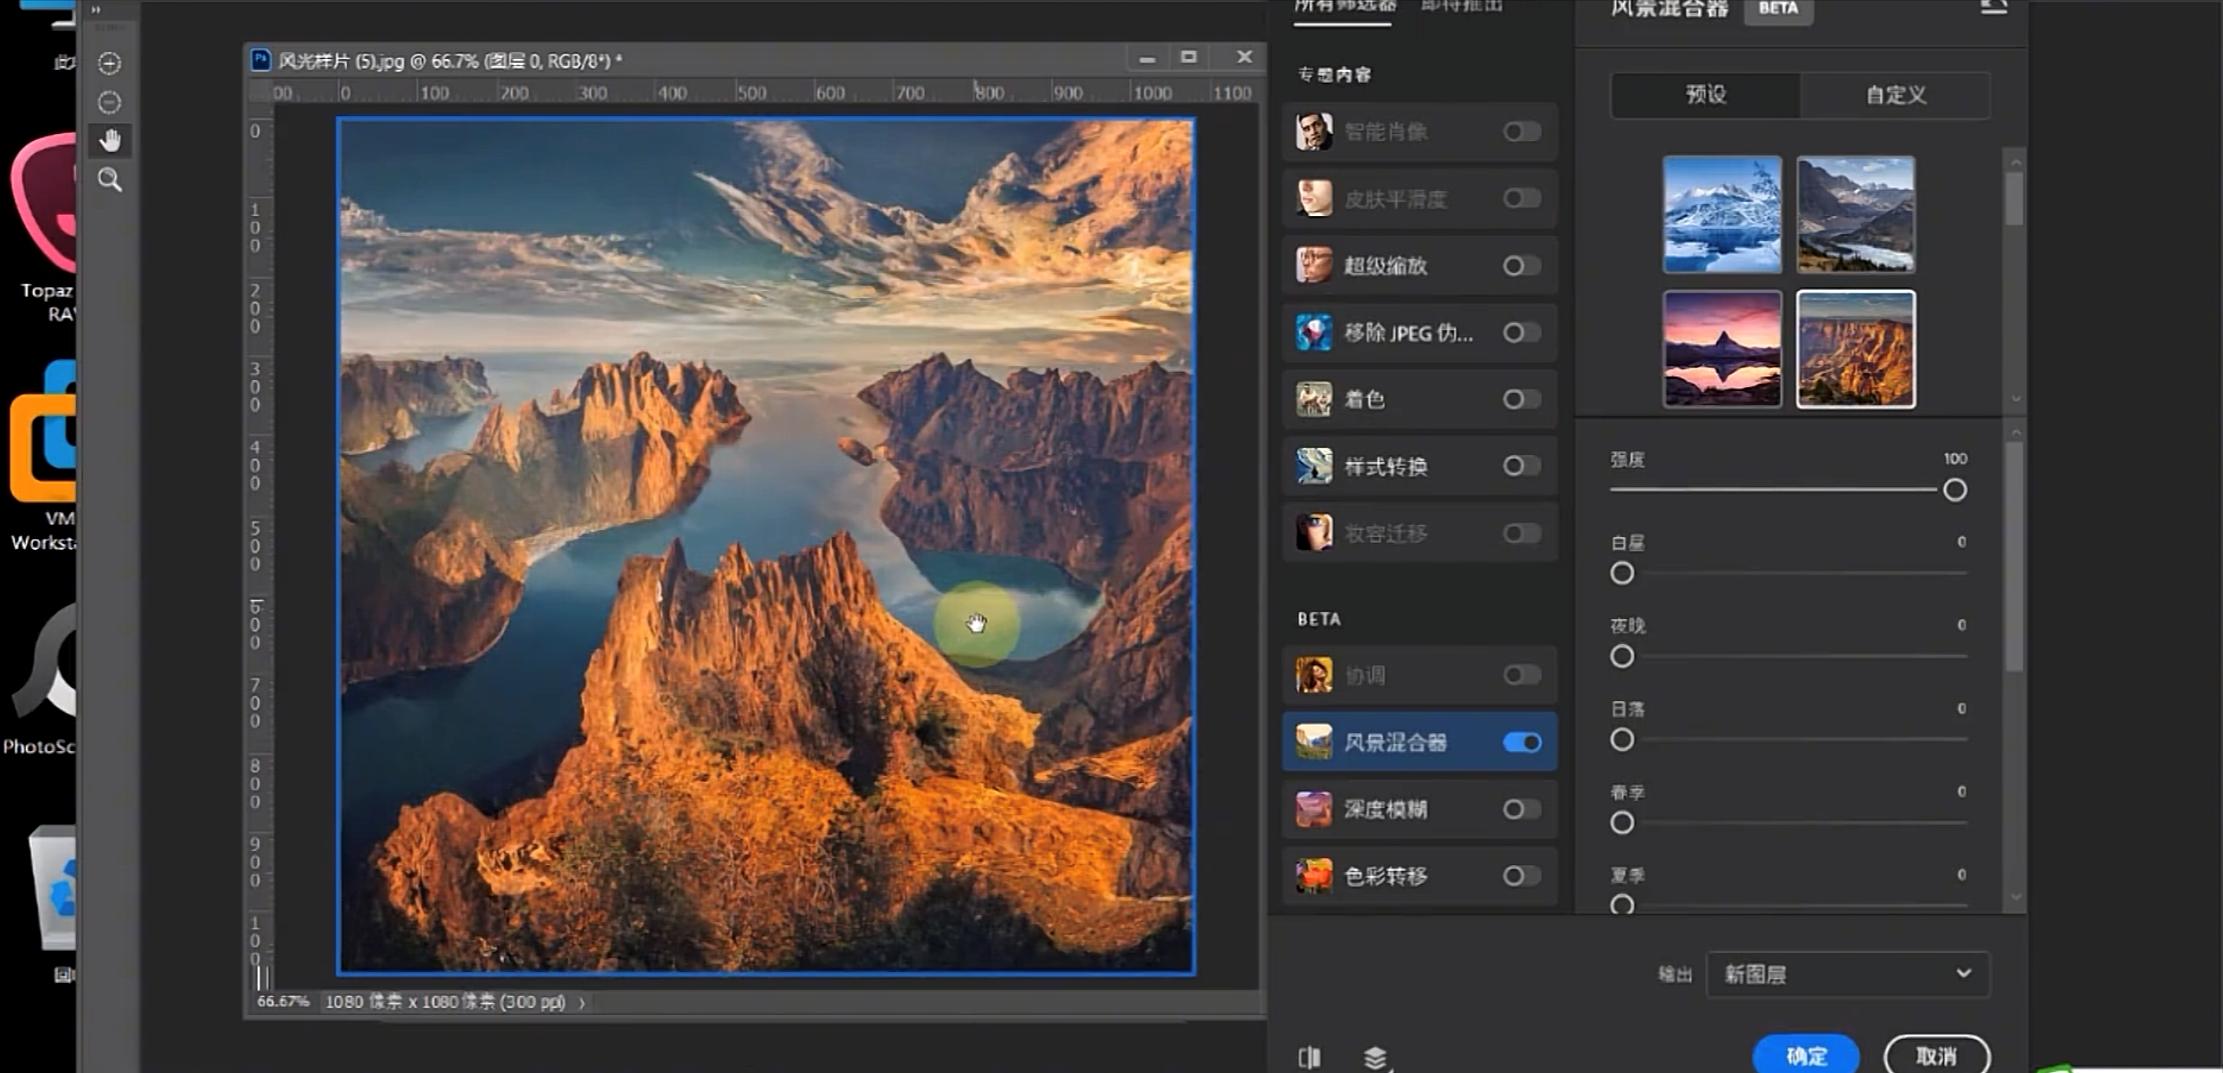Click the 样式转换 filter icon
The height and width of the screenshot is (1073, 2223).
(x=1314, y=466)
